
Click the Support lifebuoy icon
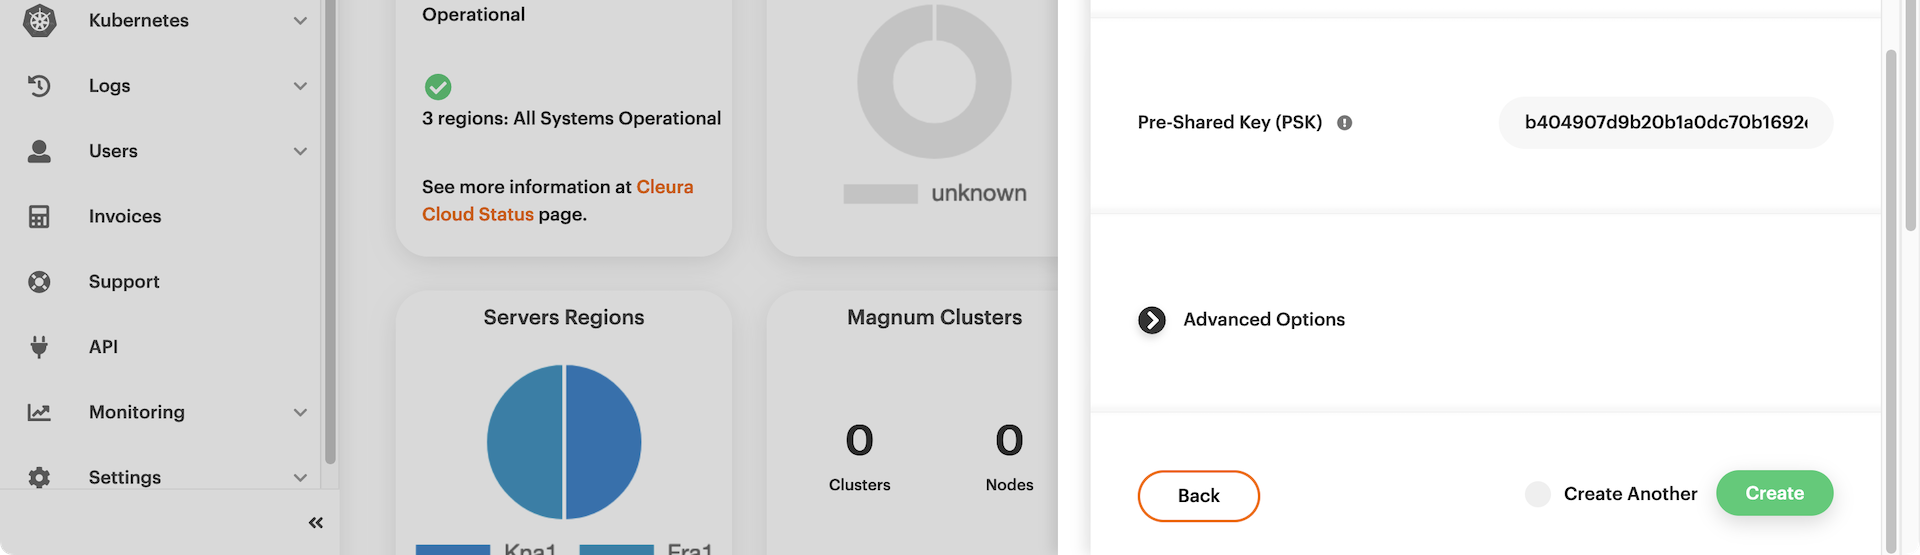[x=39, y=282]
